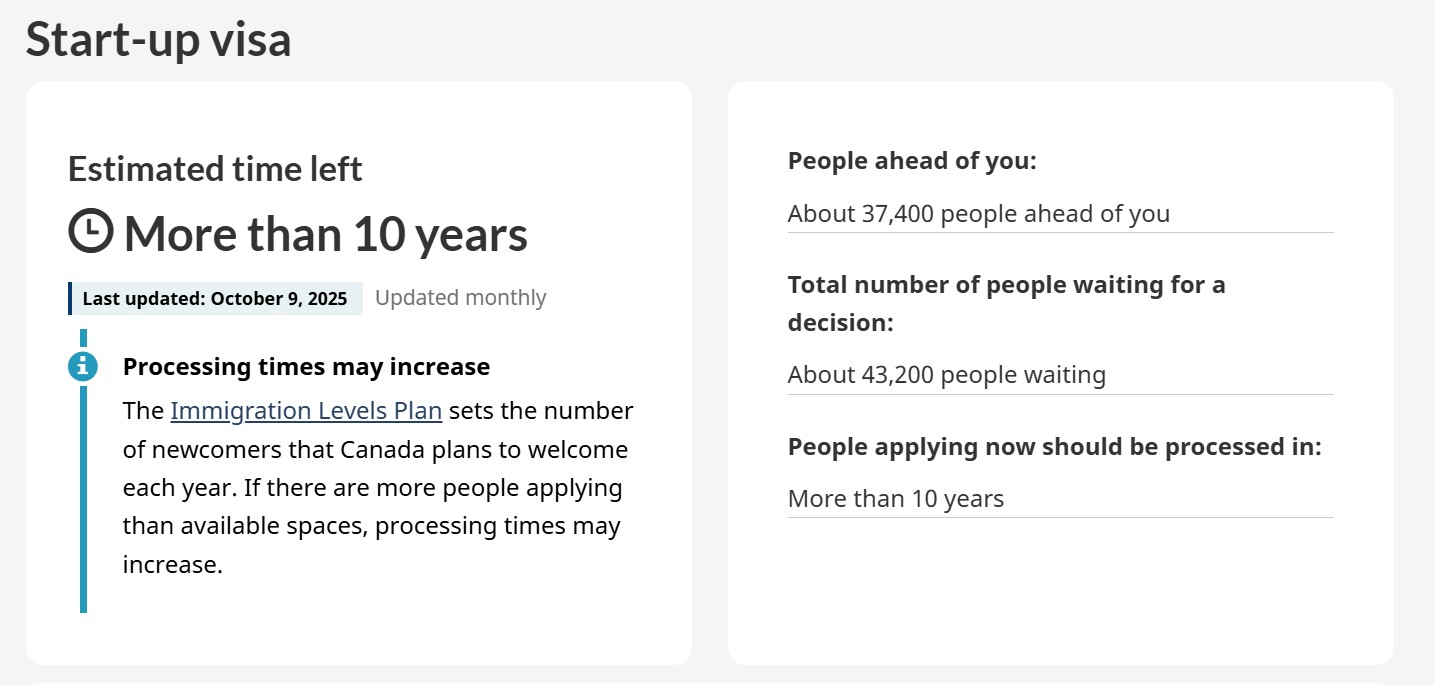Click the "Estimated time left" heading
The image size is (1435, 685).
pos(215,169)
